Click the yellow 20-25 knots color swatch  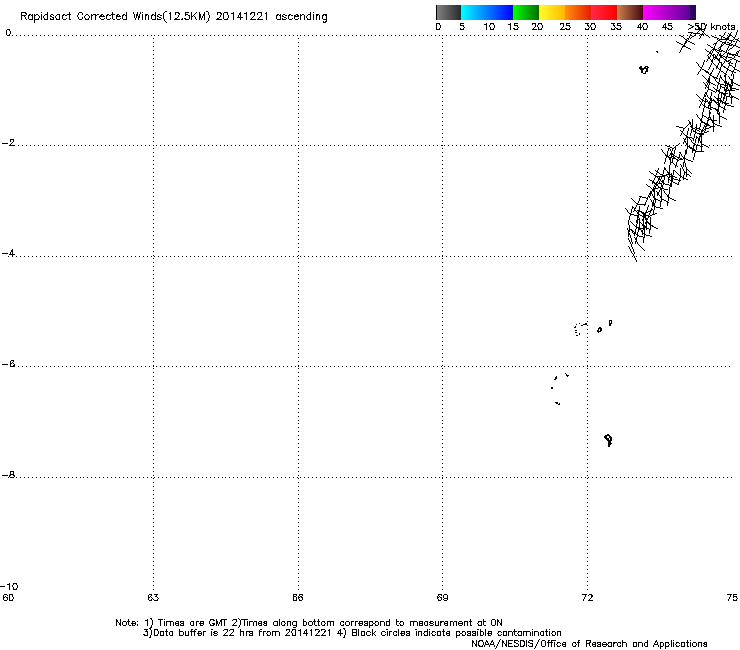pos(552,12)
